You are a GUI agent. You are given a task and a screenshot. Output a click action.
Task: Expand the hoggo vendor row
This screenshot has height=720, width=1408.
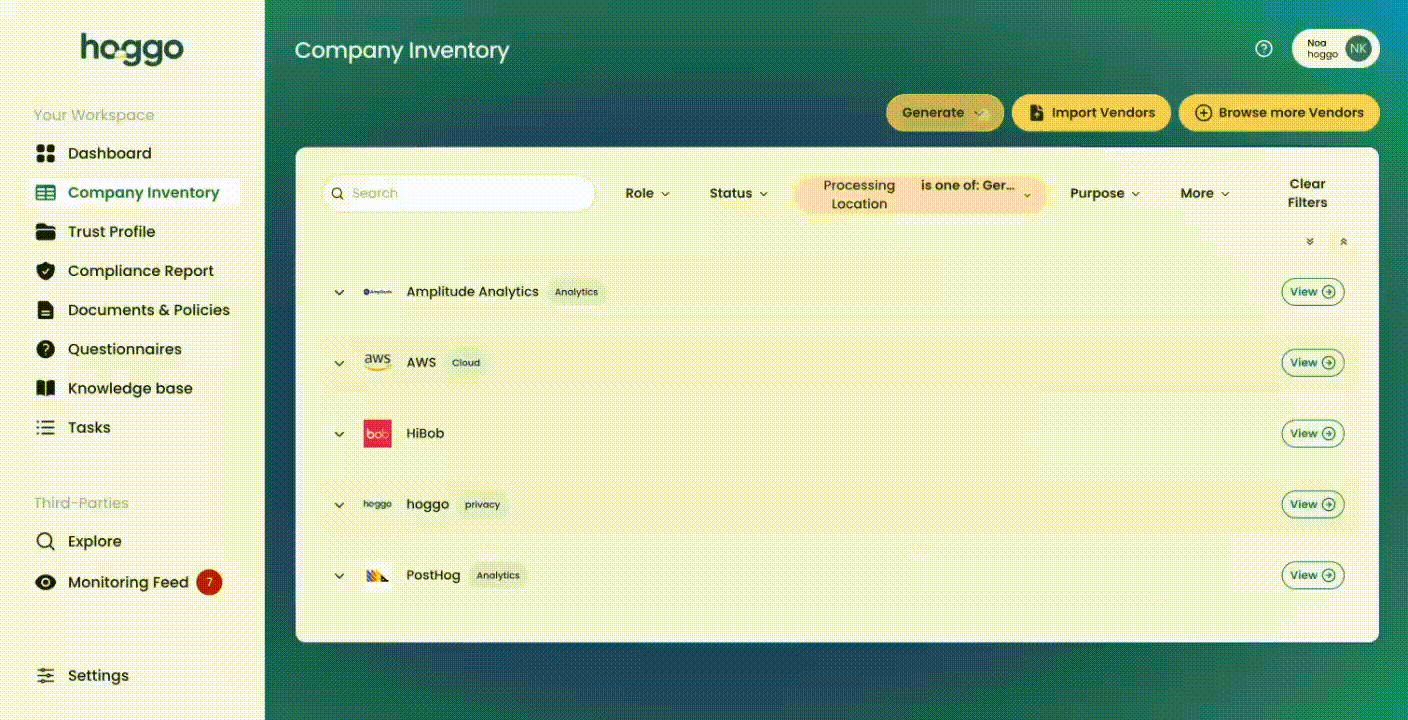(x=339, y=505)
